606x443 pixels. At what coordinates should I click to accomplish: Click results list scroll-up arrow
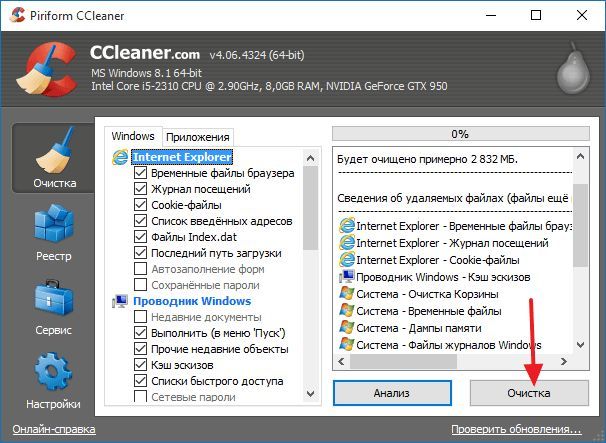580,157
